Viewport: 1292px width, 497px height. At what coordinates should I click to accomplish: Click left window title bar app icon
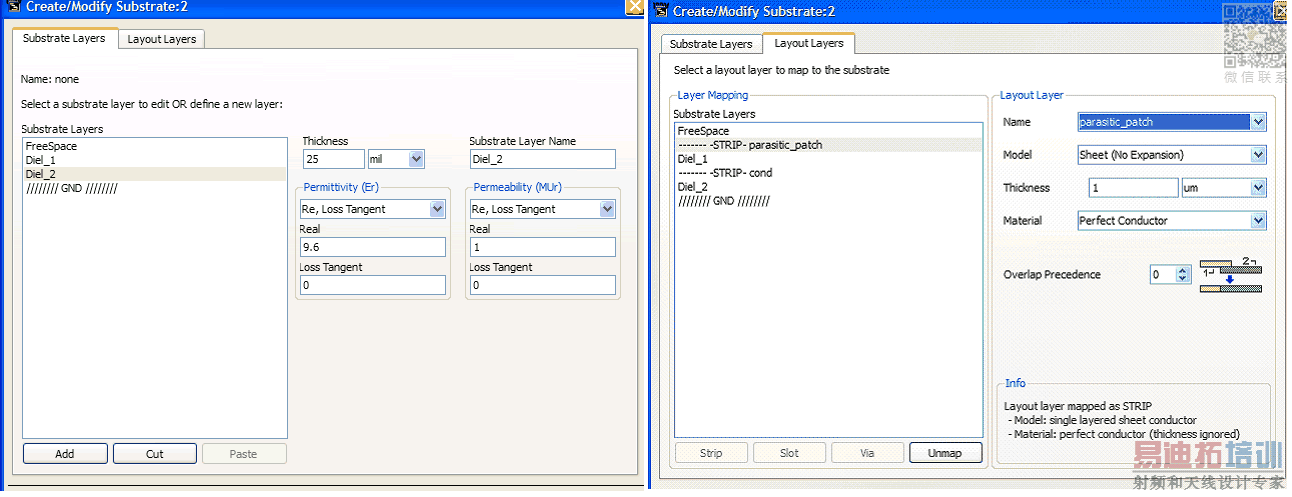pyautogui.click(x=14, y=7)
